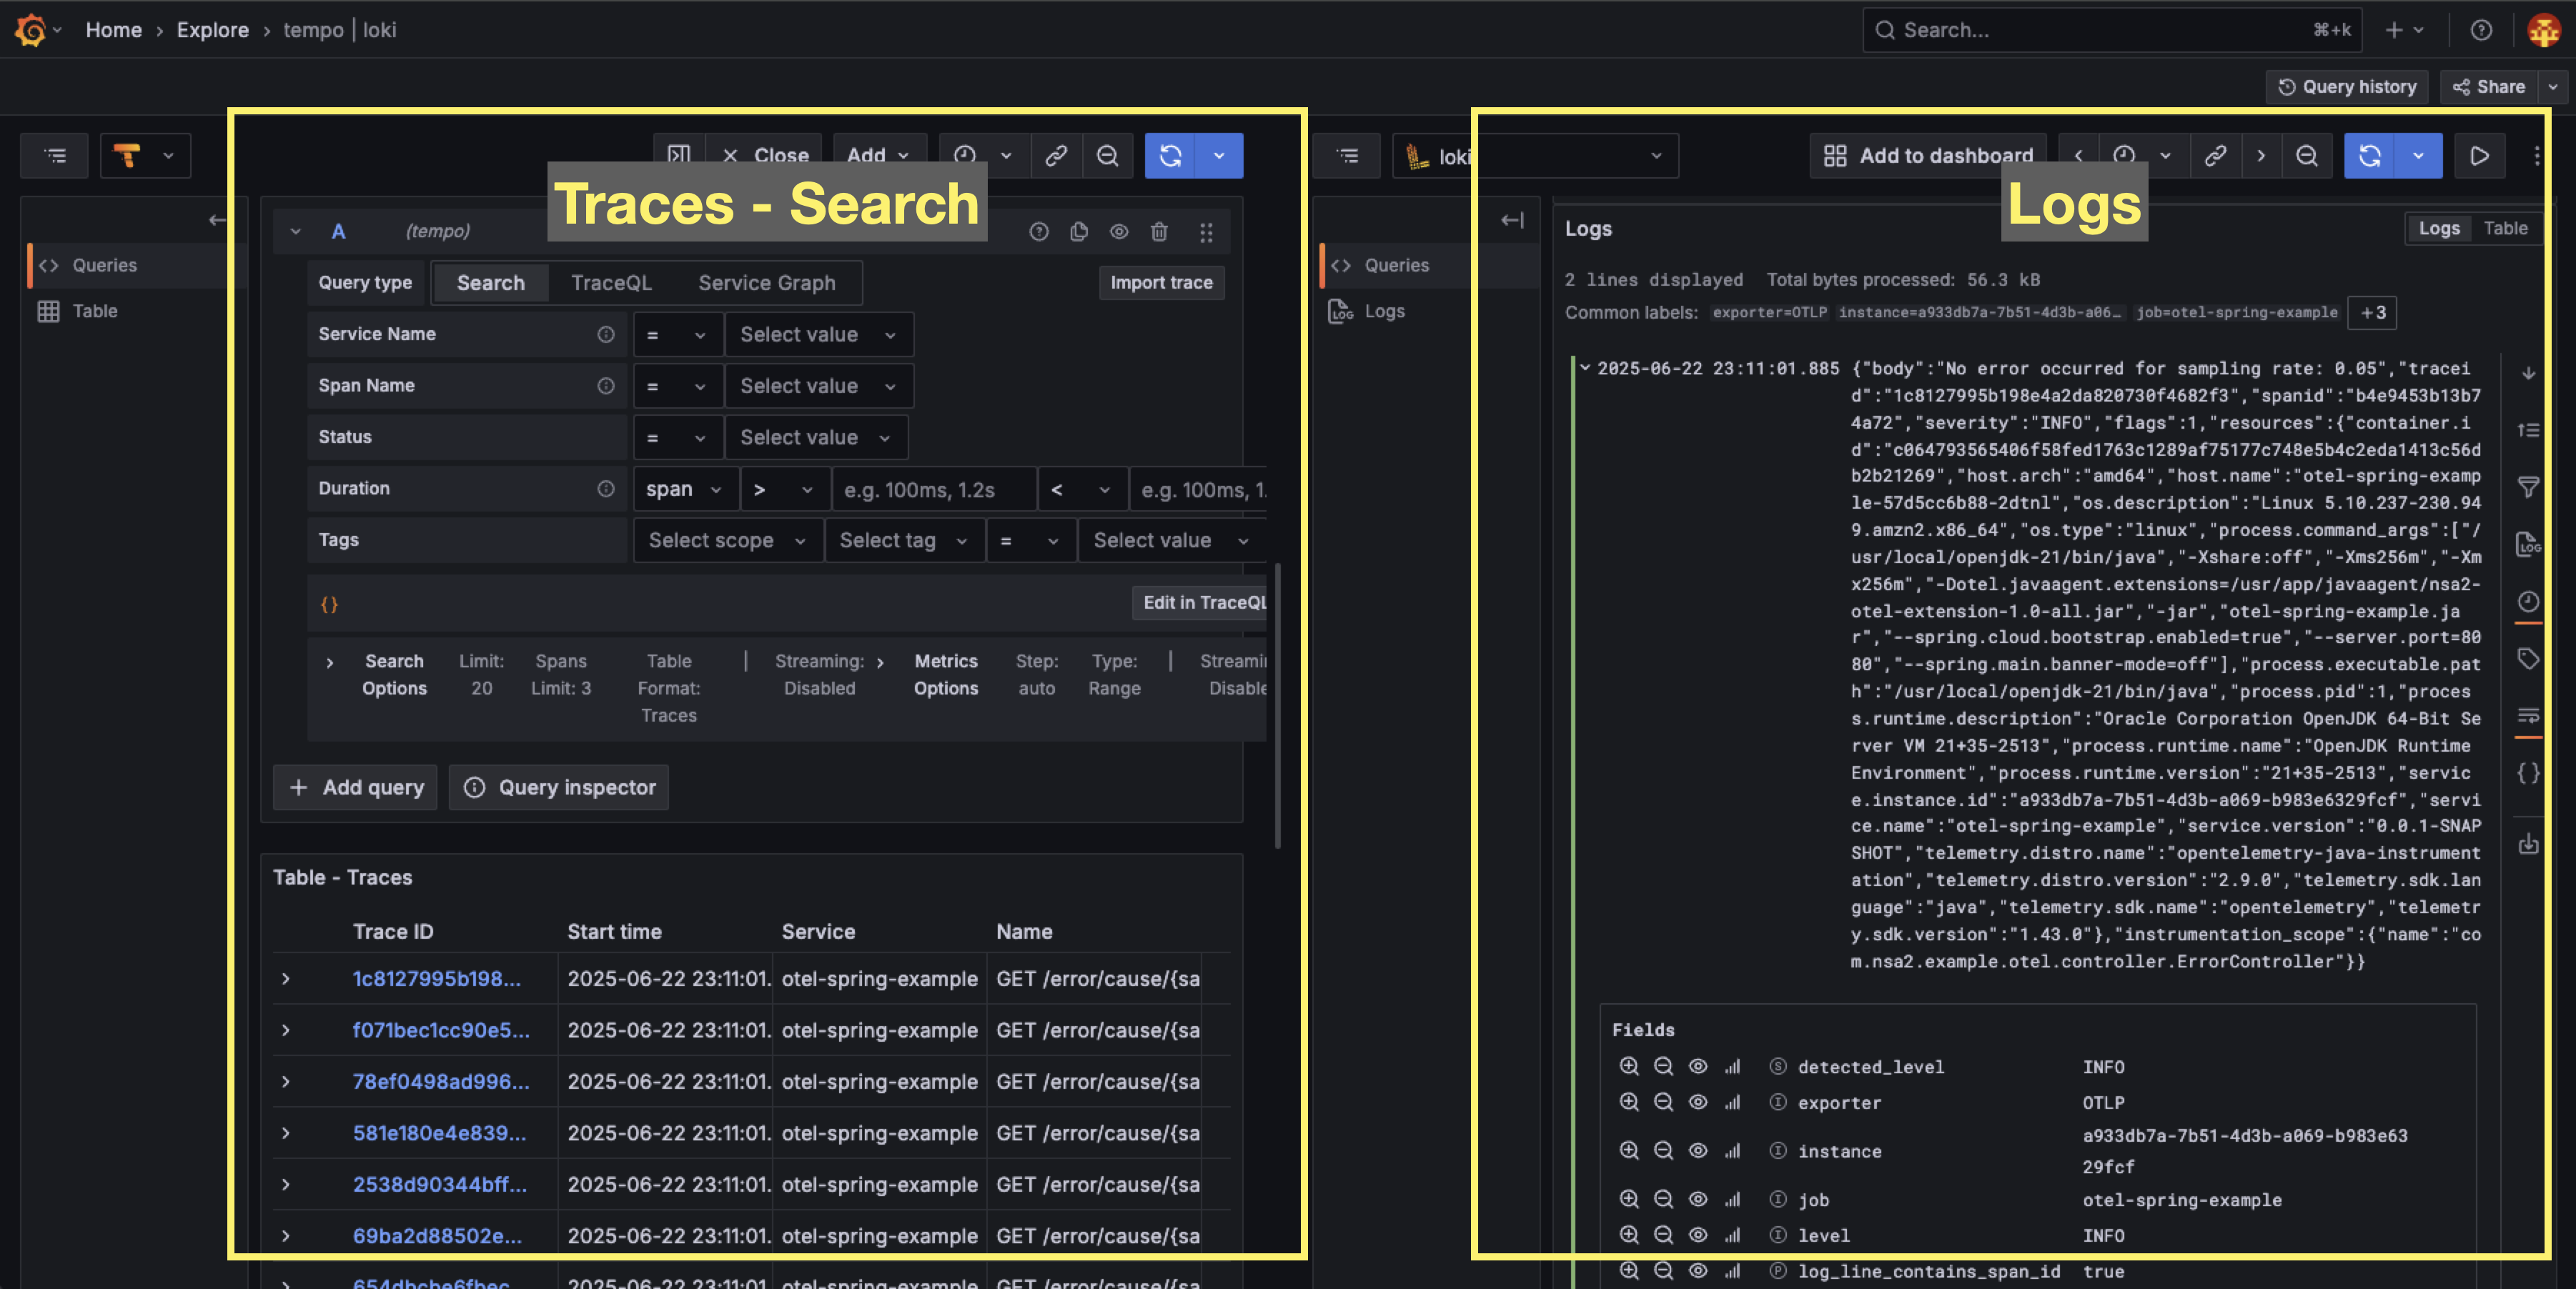This screenshot has height=1289, width=2576.
Task: Open Logs section in loki sidebar
Action: 1384,311
